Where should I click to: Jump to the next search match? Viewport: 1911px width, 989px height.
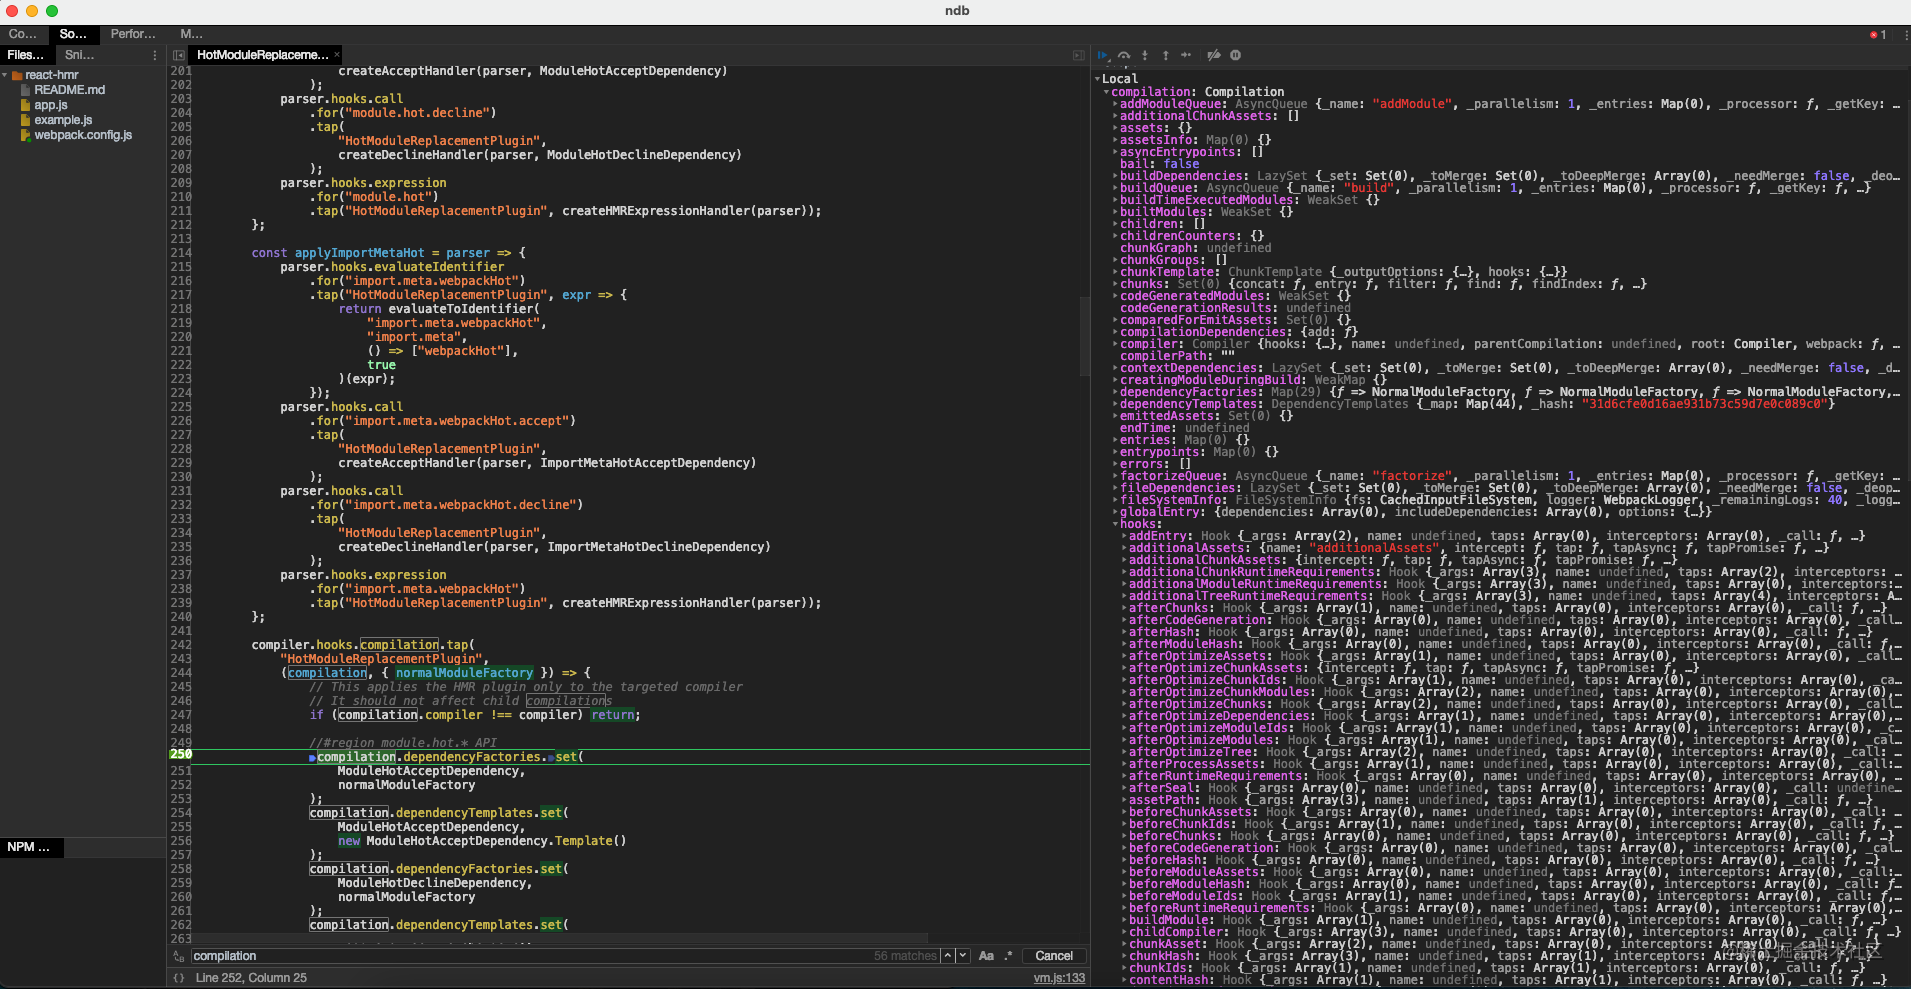pos(962,956)
